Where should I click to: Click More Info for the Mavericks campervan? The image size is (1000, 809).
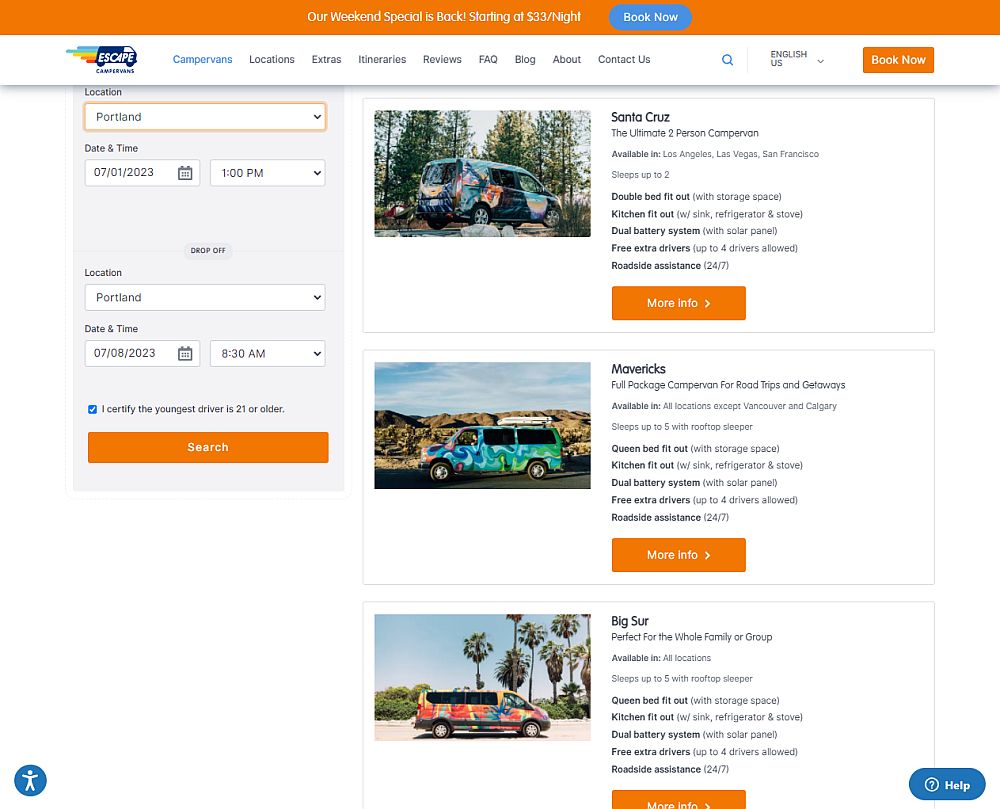point(678,555)
